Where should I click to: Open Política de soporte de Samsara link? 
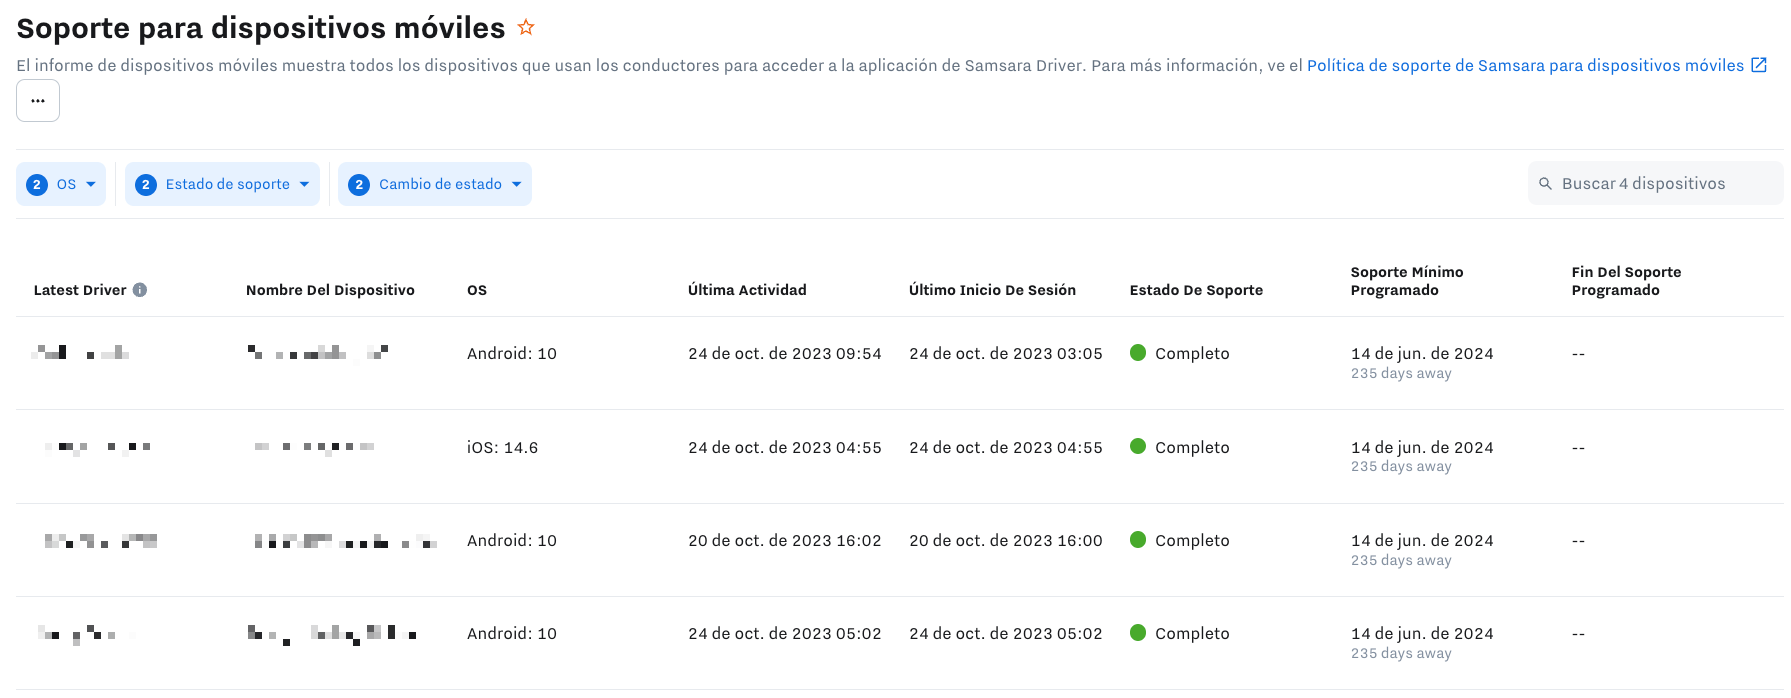pyautogui.click(x=1525, y=65)
